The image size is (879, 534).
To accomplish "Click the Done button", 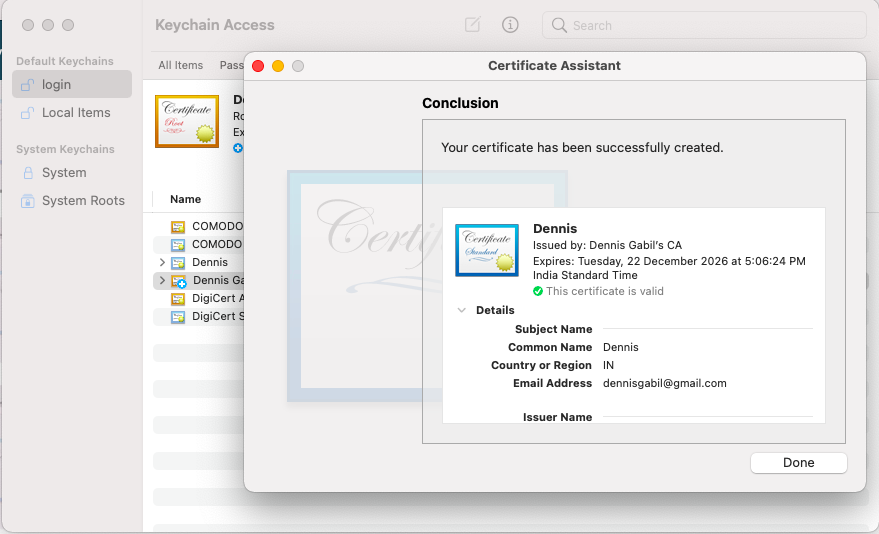I will coord(798,463).
